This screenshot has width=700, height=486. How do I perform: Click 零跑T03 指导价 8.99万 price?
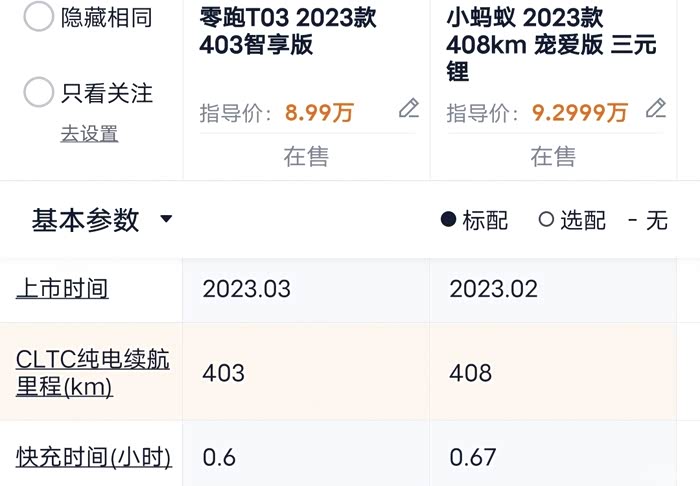(x=319, y=113)
